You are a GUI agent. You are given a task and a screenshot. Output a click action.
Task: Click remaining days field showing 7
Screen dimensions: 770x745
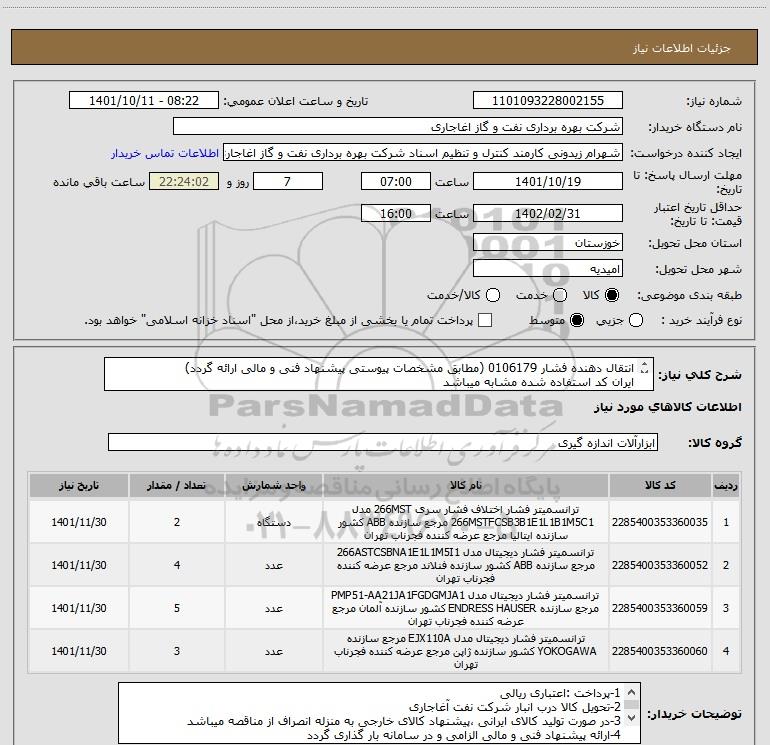tap(288, 182)
